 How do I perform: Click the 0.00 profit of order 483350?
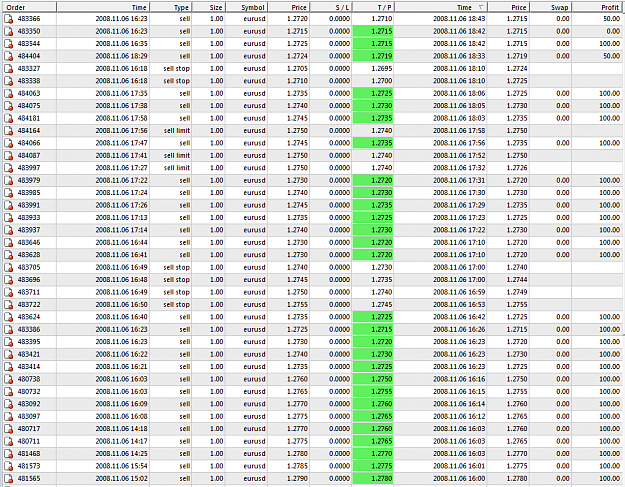tap(613, 31)
